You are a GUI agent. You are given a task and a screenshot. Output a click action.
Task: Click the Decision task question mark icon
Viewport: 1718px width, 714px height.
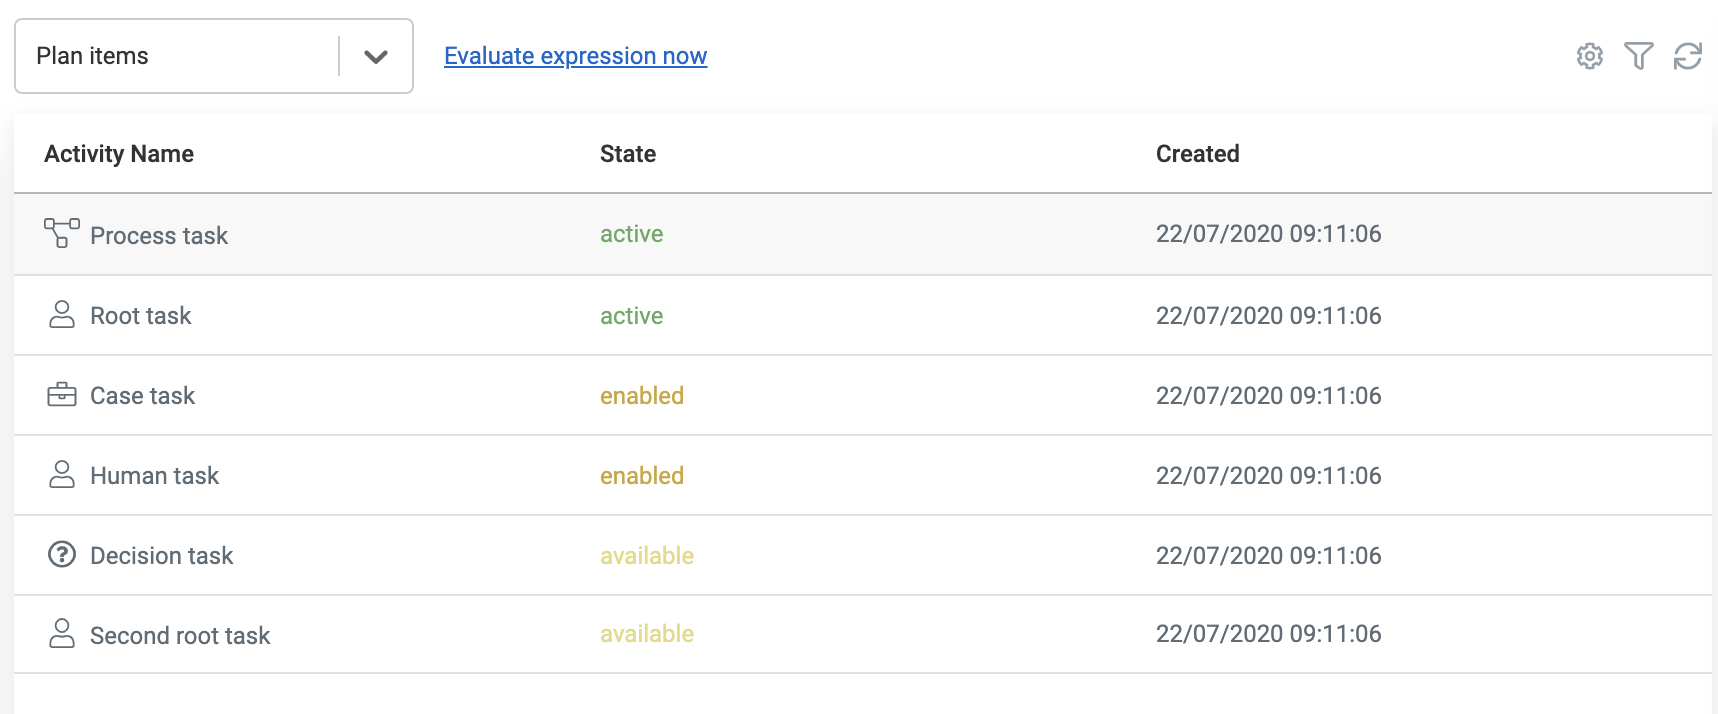click(x=62, y=554)
